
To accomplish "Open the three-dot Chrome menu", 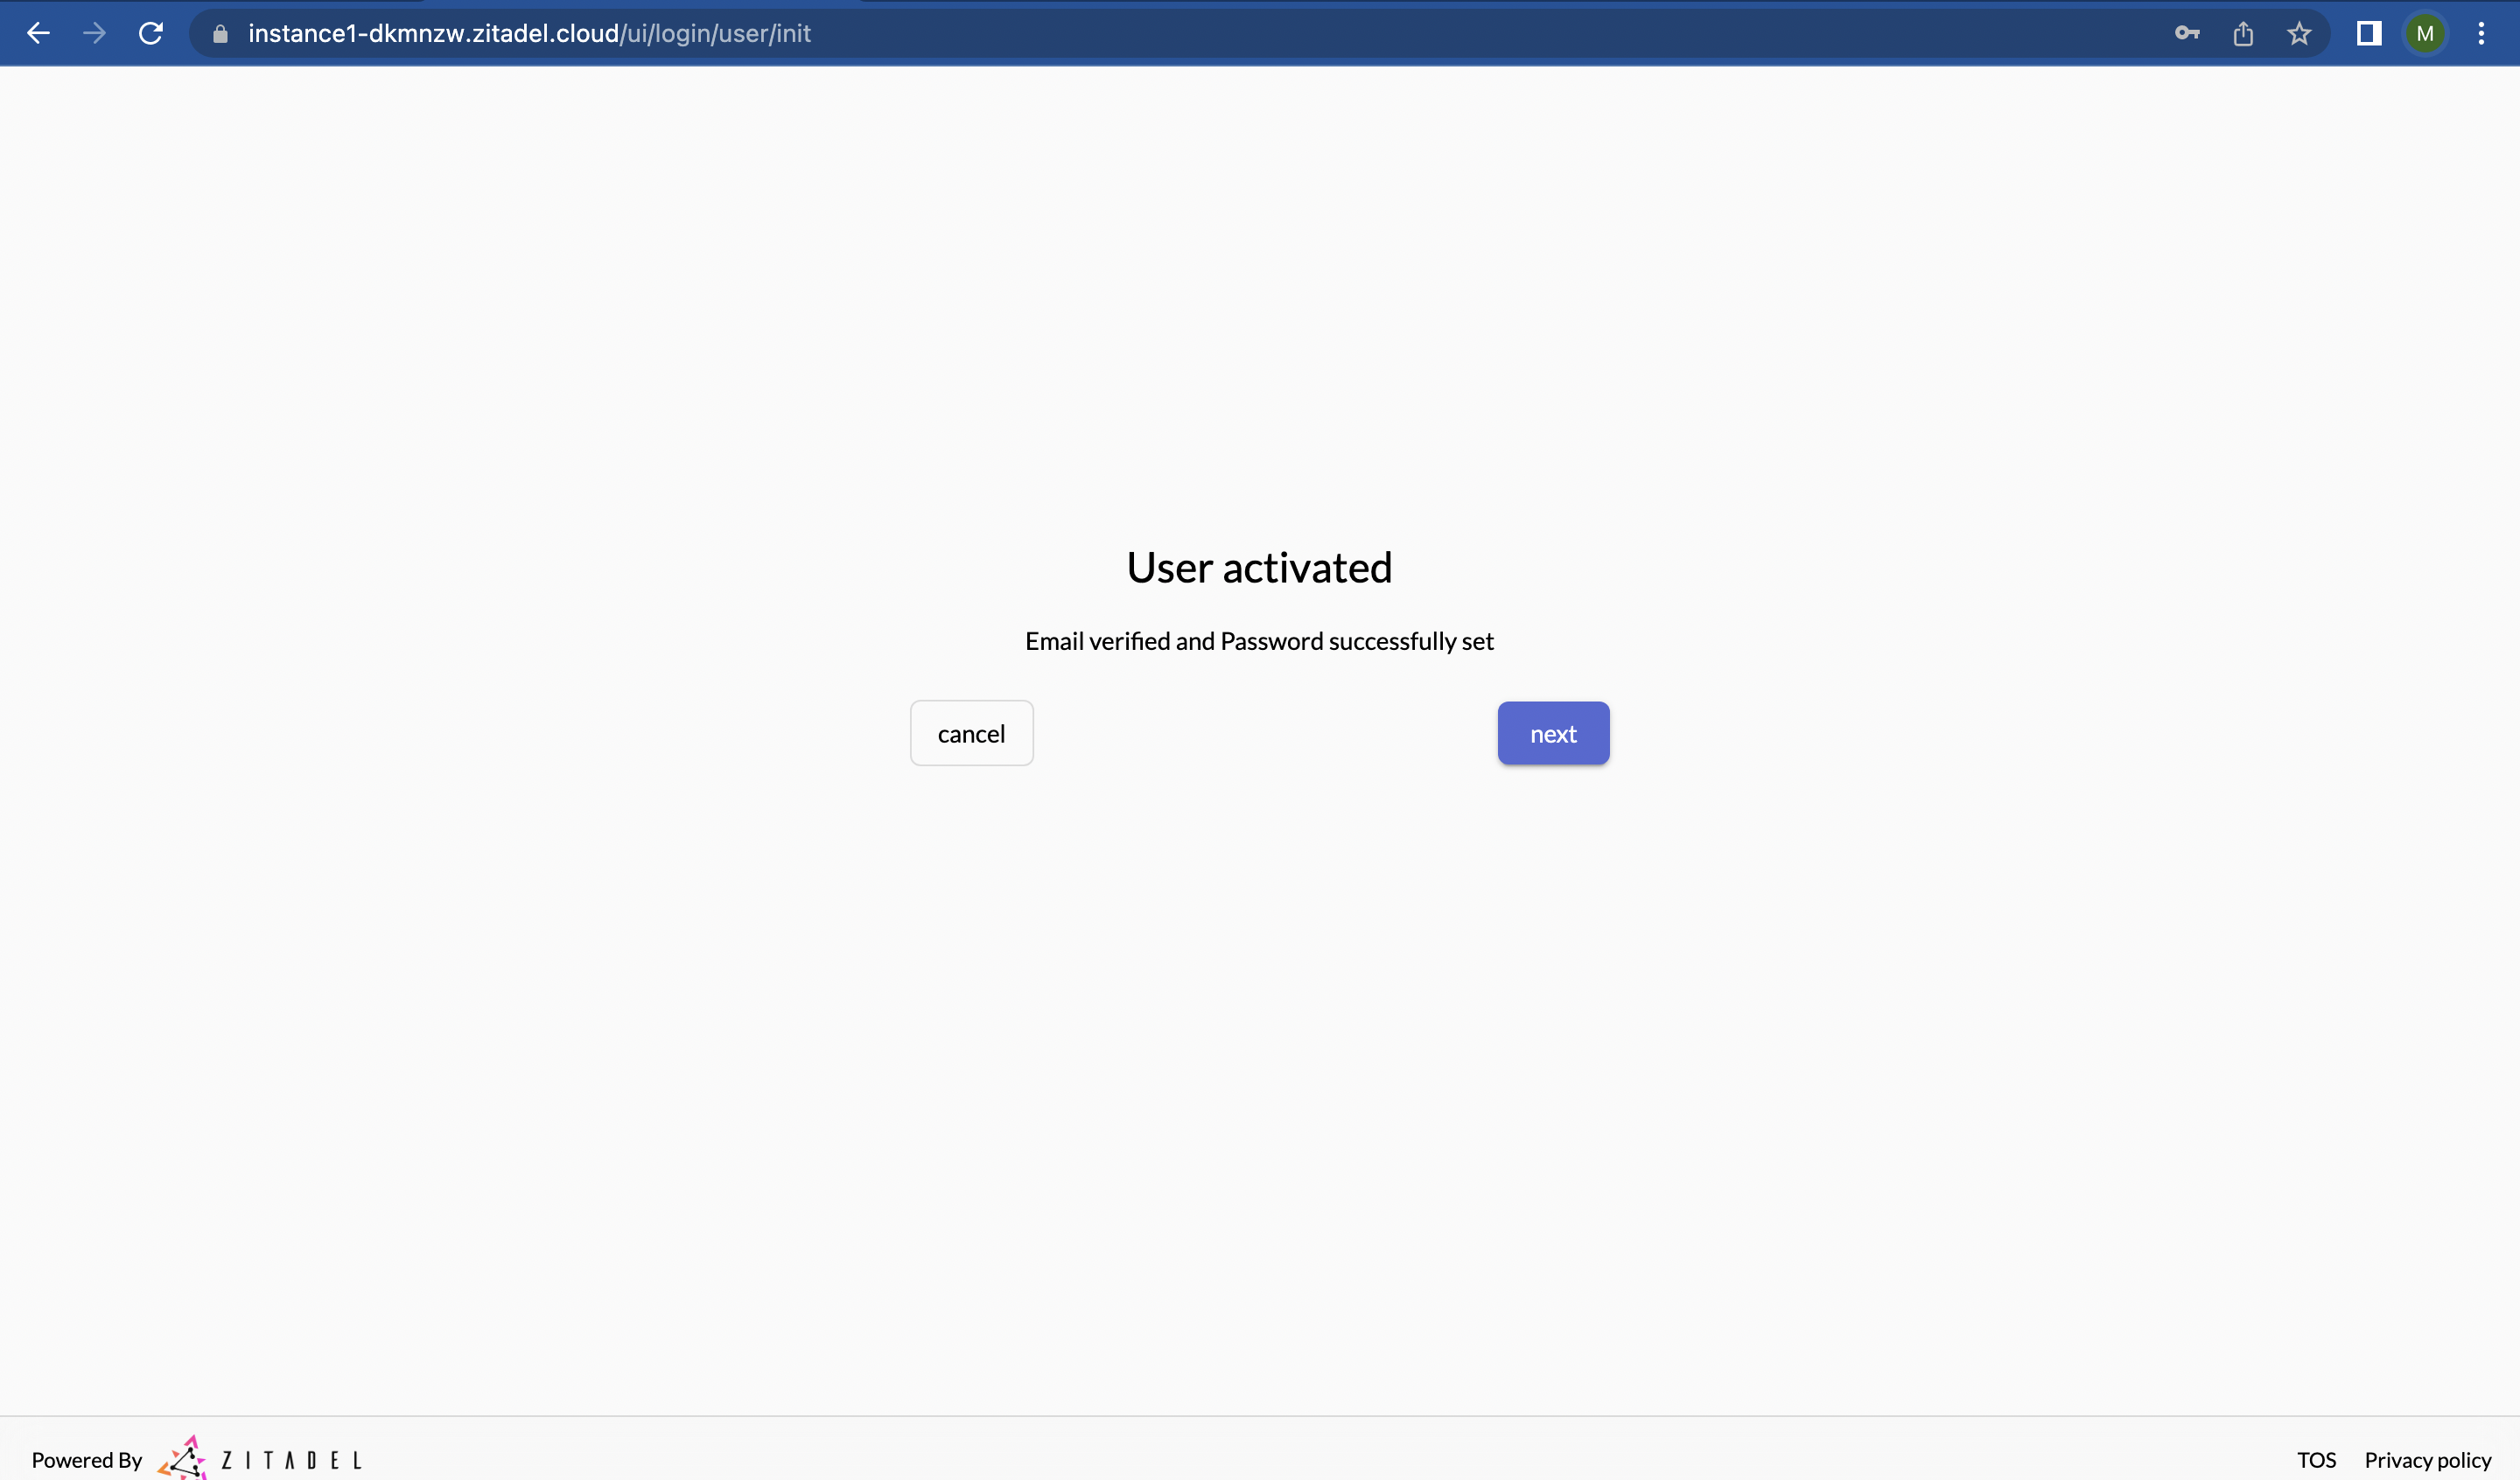I will (x=2481, y=33).
